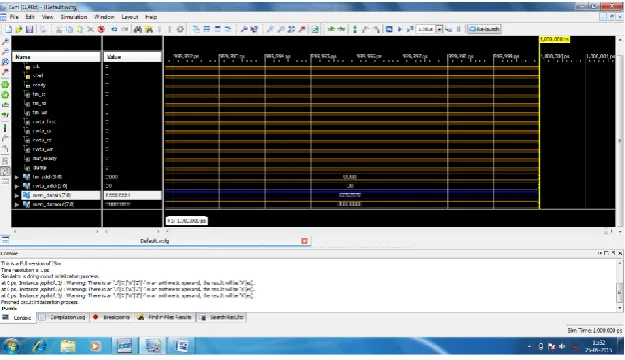
Task: Switch to the Compilation Log tab
Action: (x=63, y=317)
